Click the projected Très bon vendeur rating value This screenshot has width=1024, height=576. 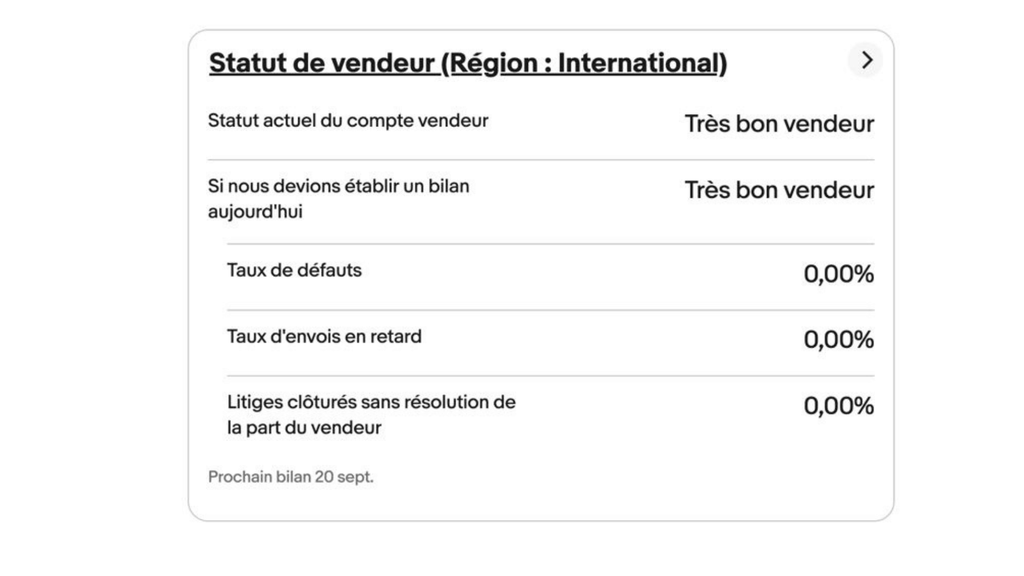click(x=779, y=190)
